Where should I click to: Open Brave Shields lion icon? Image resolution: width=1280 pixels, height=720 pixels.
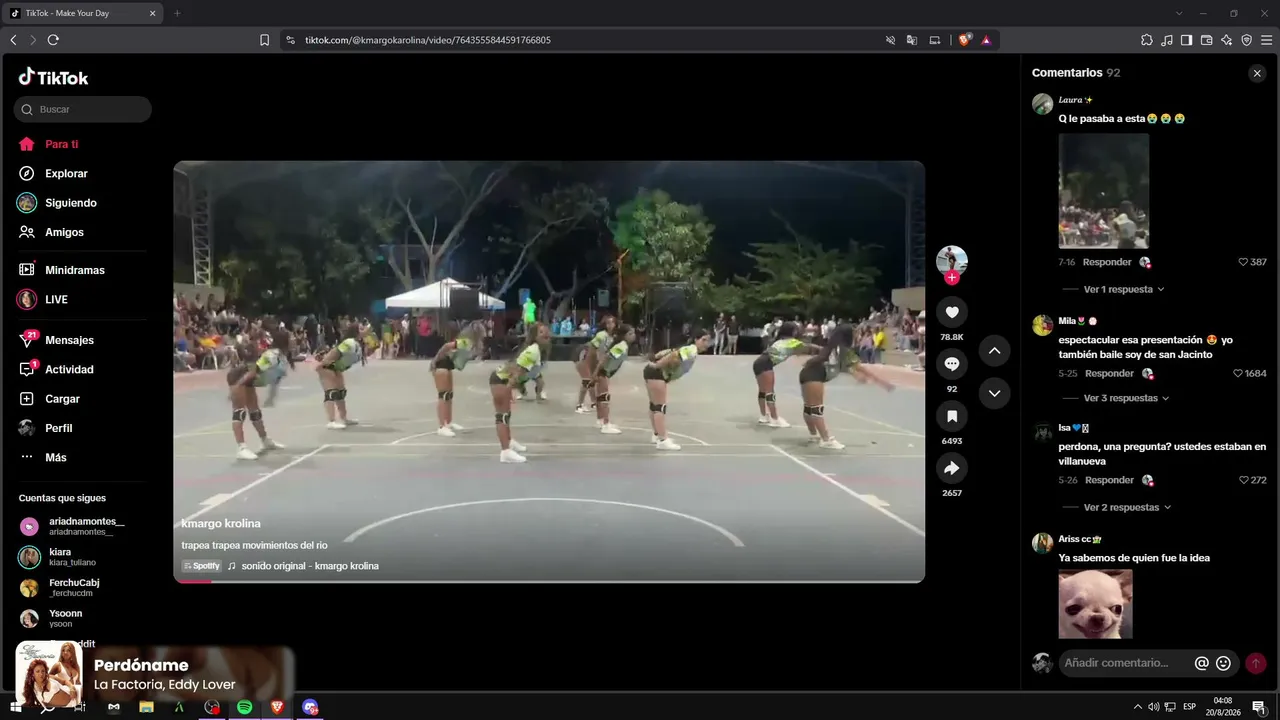pyautogui.click(x=964, y=40)
